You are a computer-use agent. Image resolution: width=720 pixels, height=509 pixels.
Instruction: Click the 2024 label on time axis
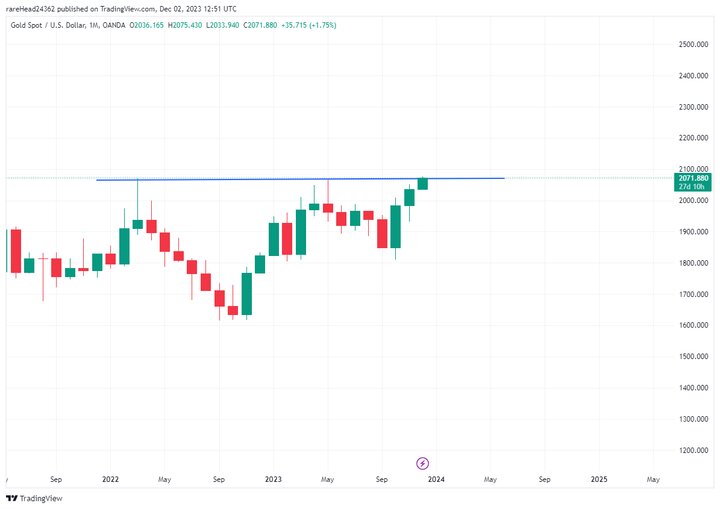click(436, 480)
